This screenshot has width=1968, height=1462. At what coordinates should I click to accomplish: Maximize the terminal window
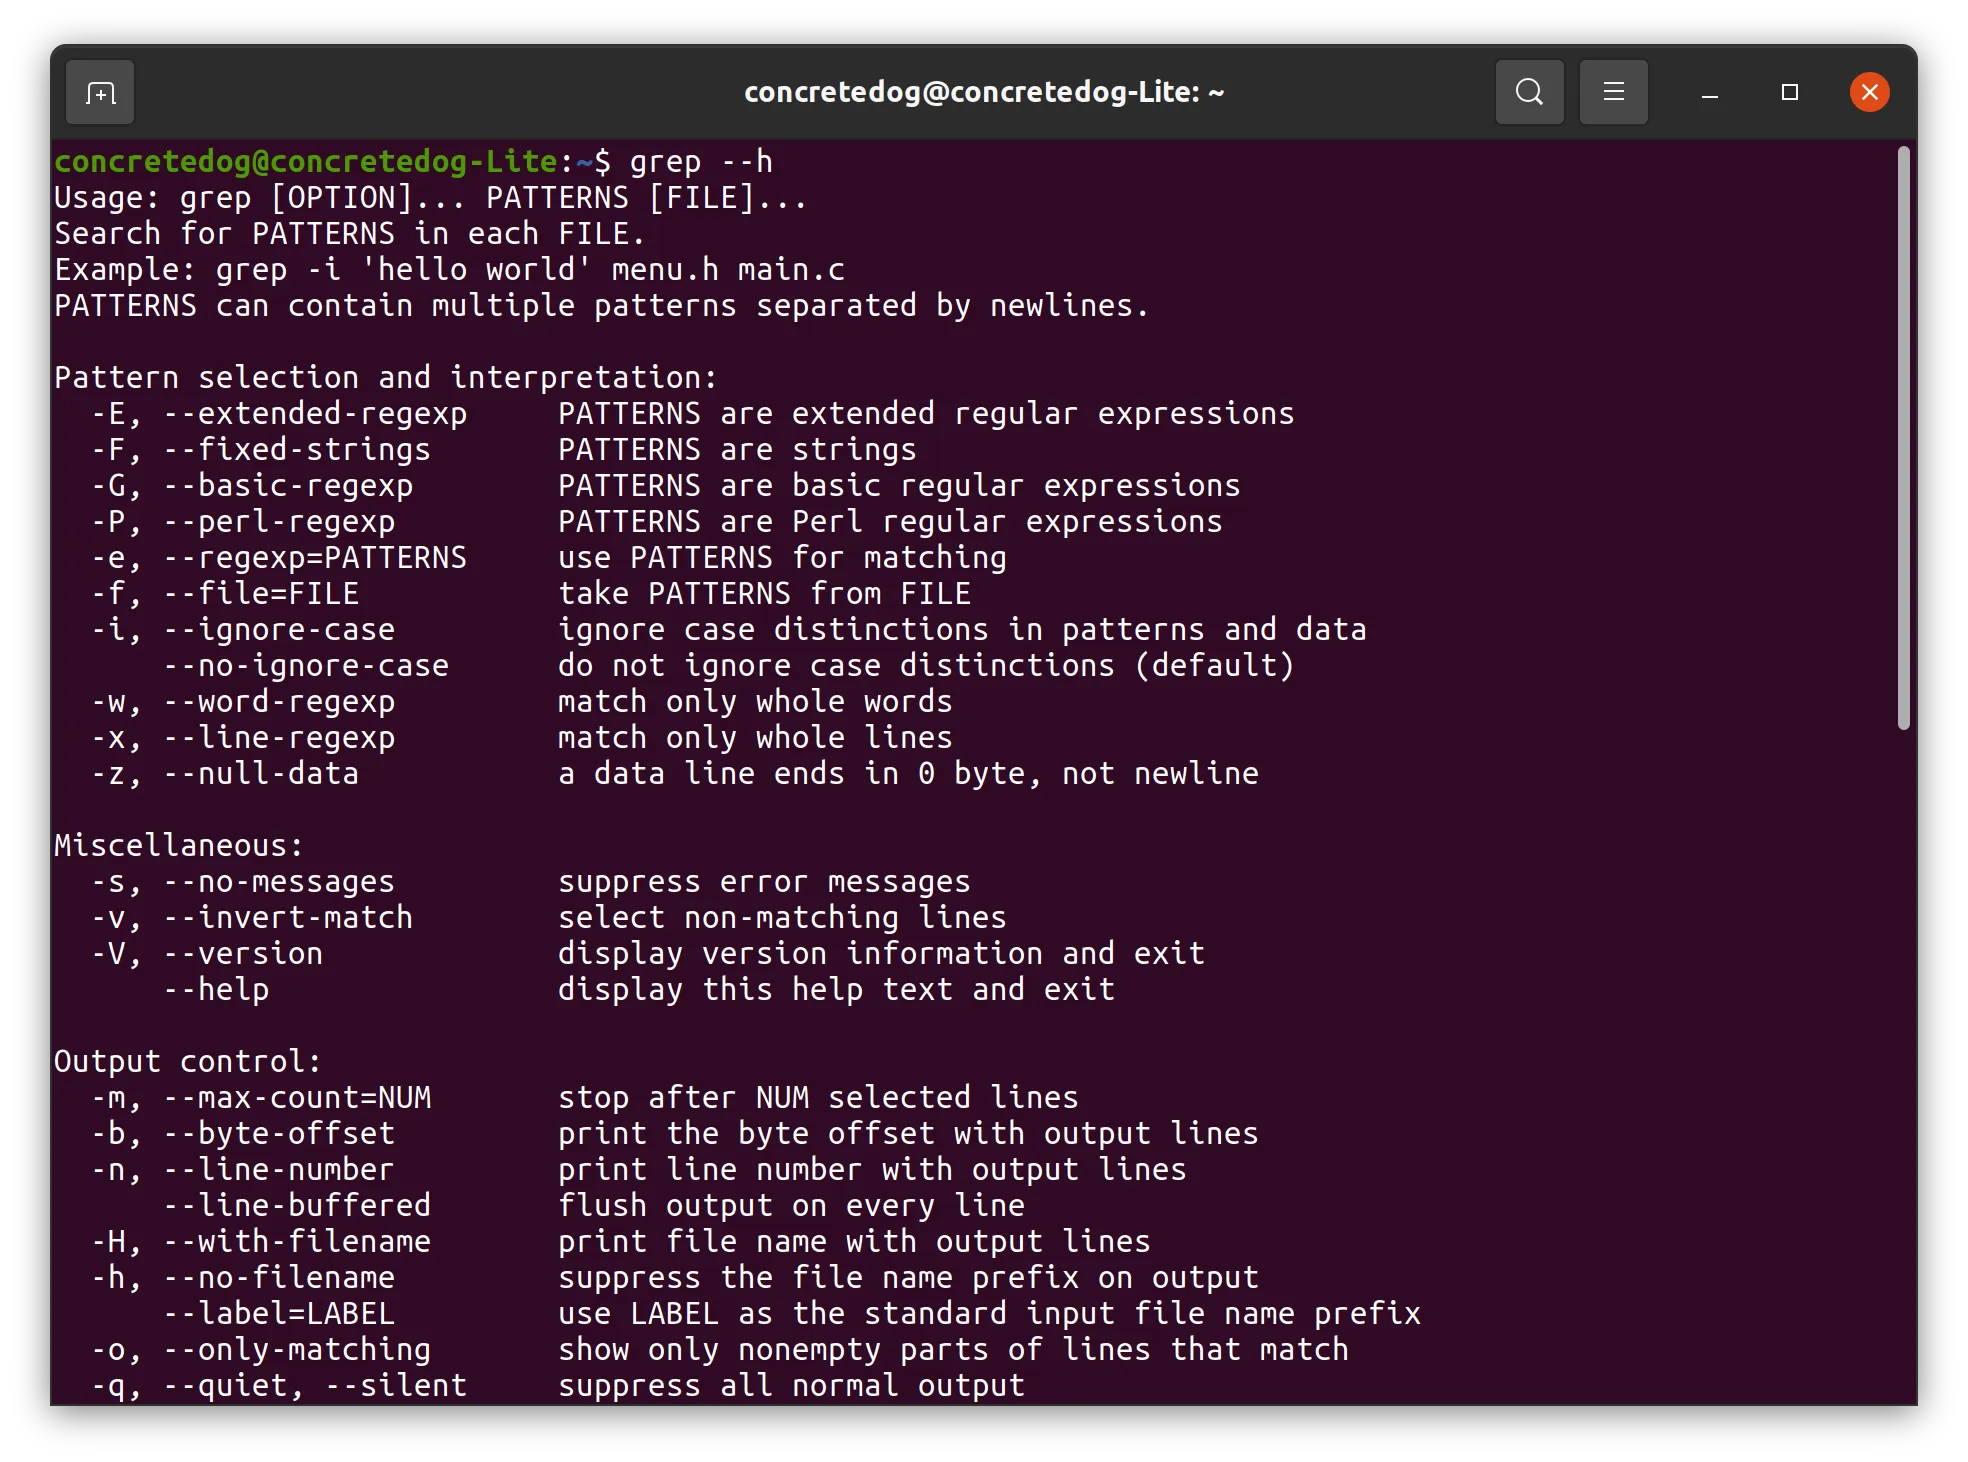coord(1790,93)
